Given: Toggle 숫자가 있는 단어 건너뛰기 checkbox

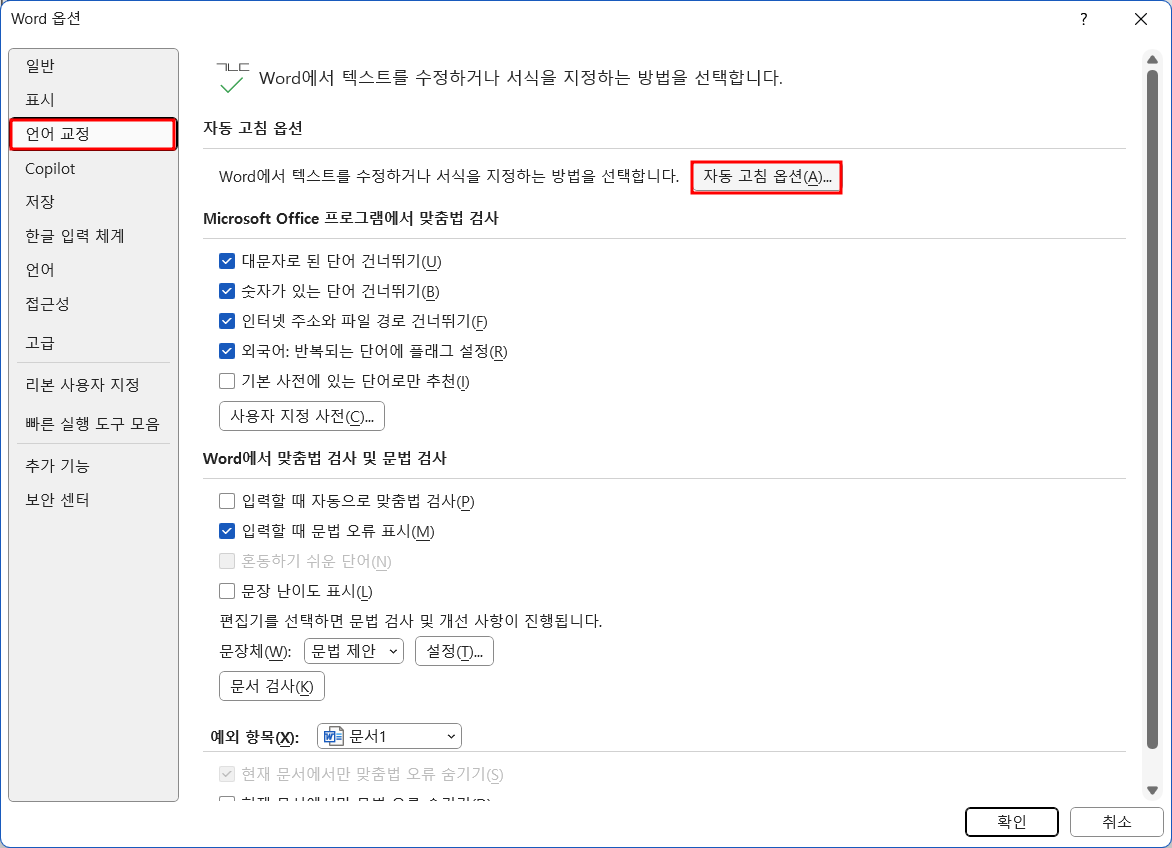Looking at the screenshot, I should click(x=226, y=291).
